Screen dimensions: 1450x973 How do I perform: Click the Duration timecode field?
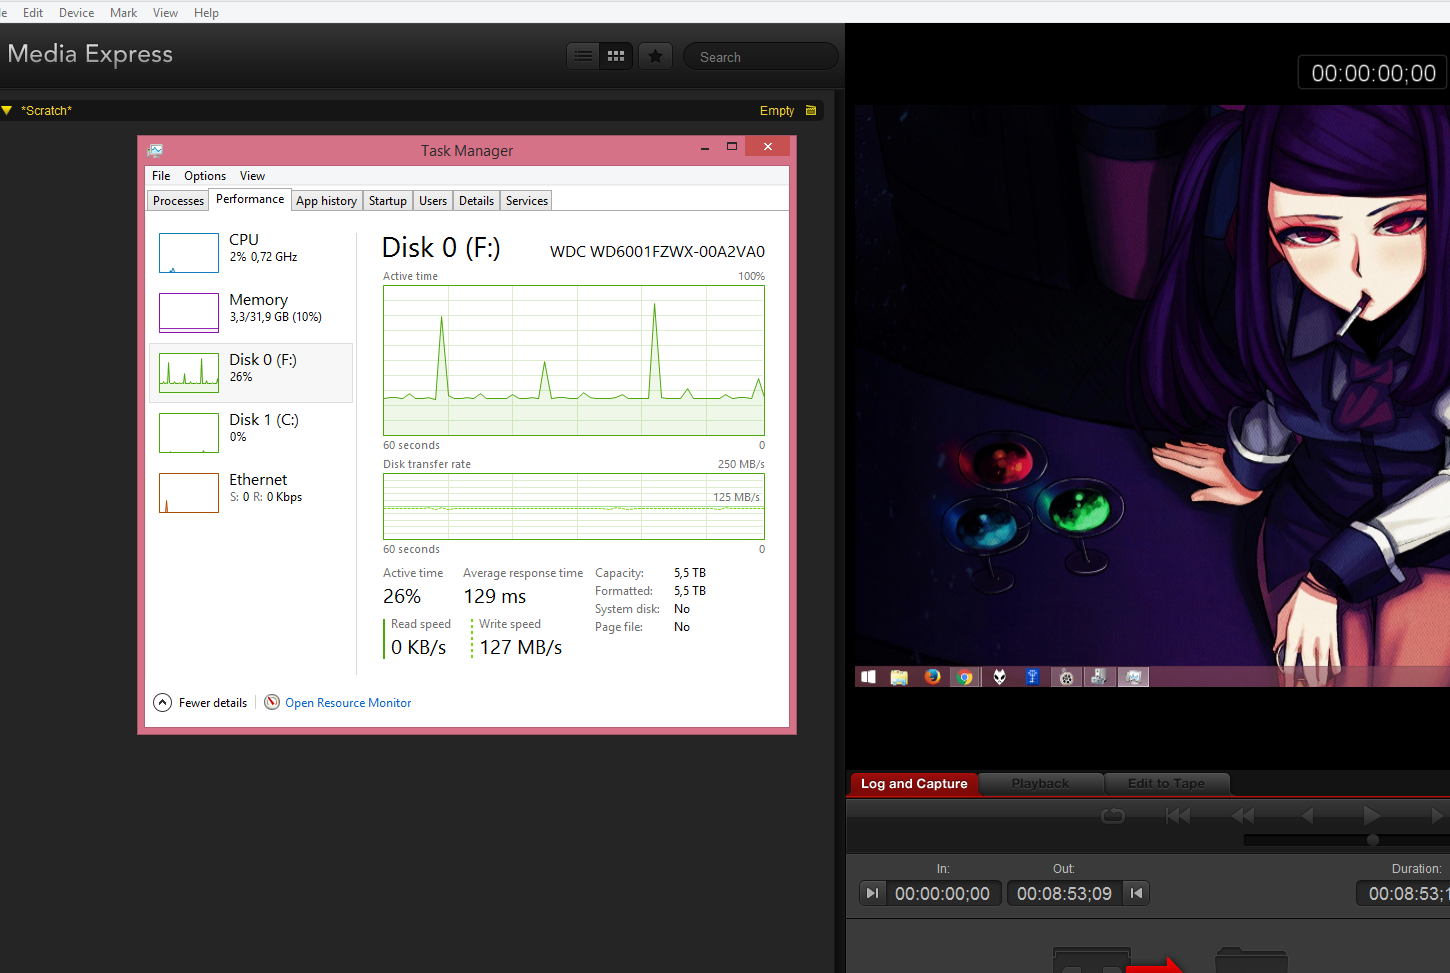coord(1404,893)
